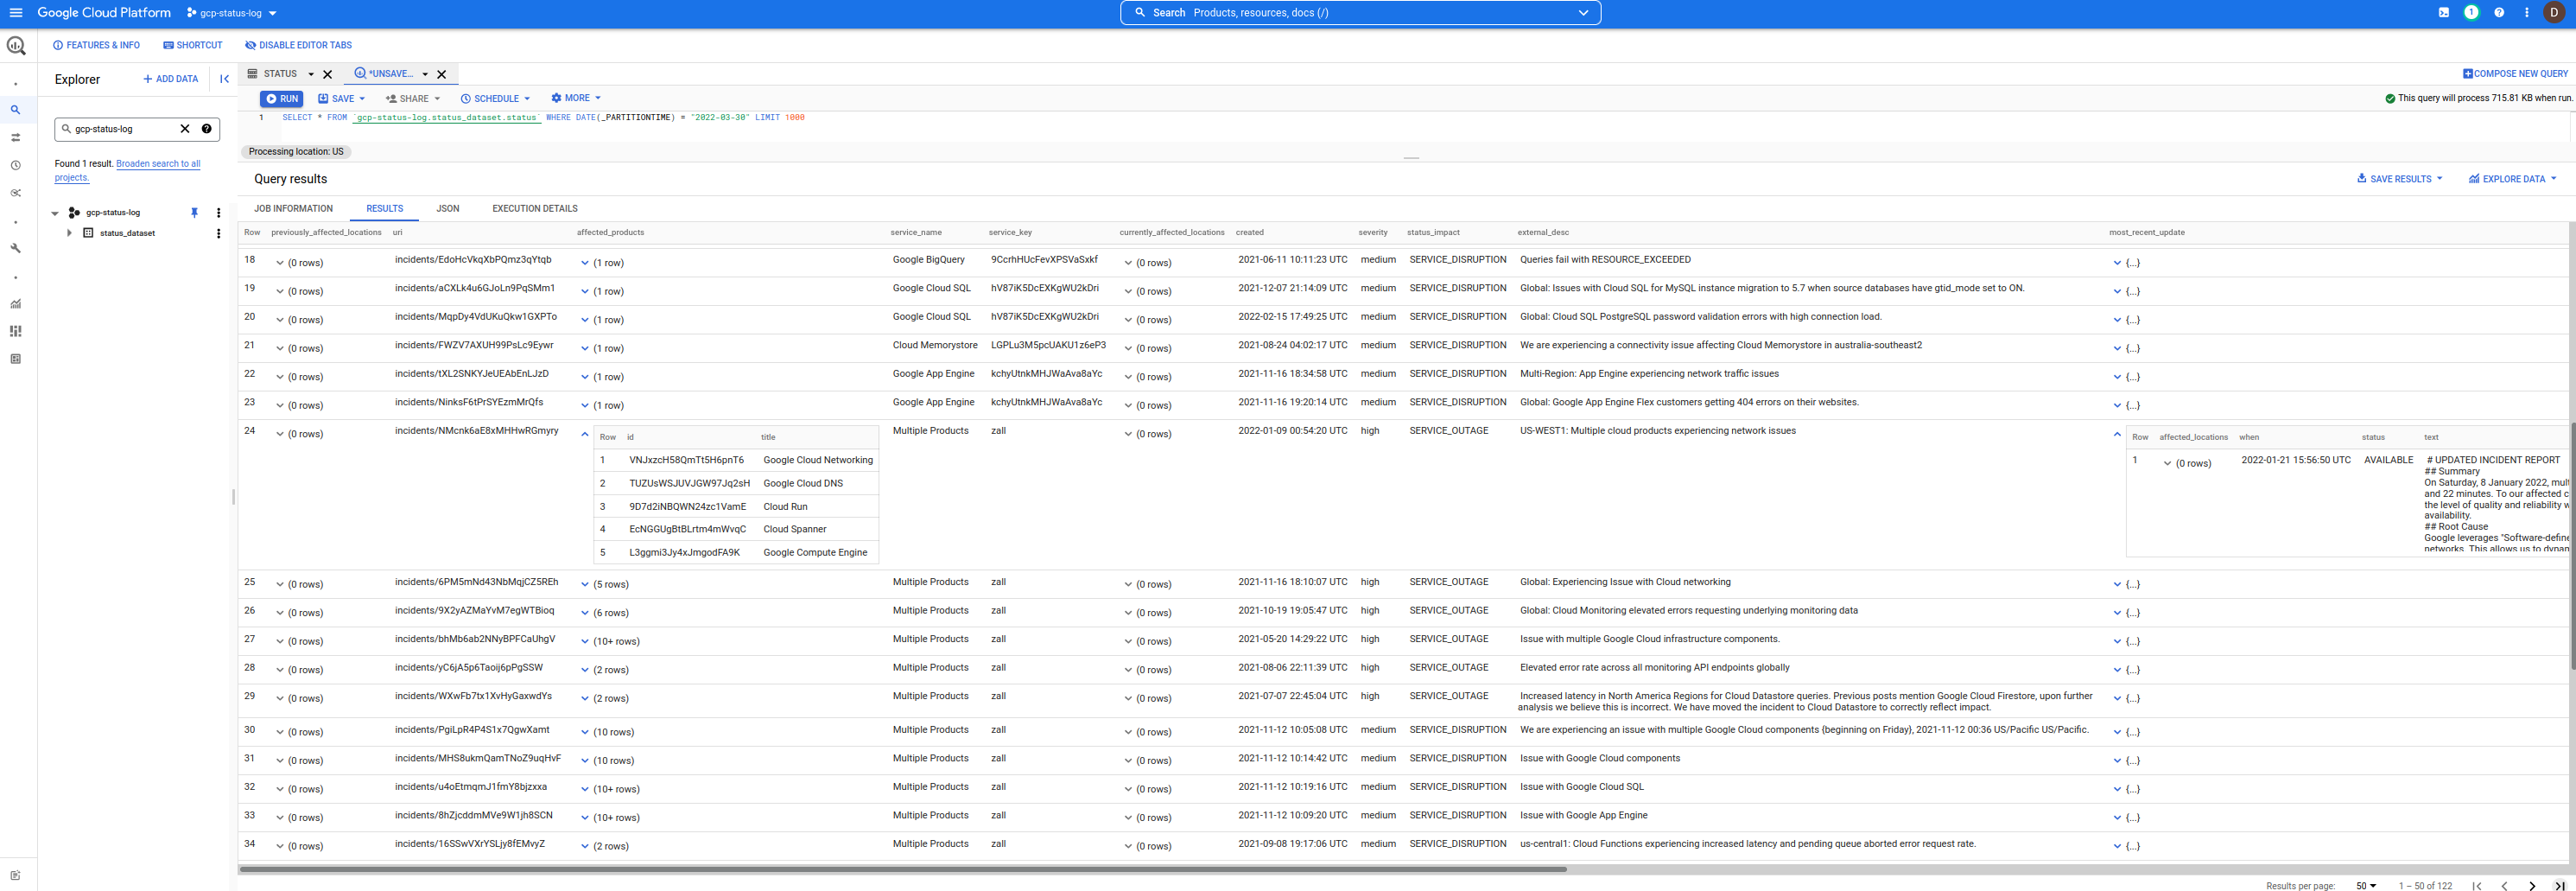2576x891 pixels.
Task: Expand affected_products (5 rows) in row 25
Action: pyautogui.click(x=585, y=585)
